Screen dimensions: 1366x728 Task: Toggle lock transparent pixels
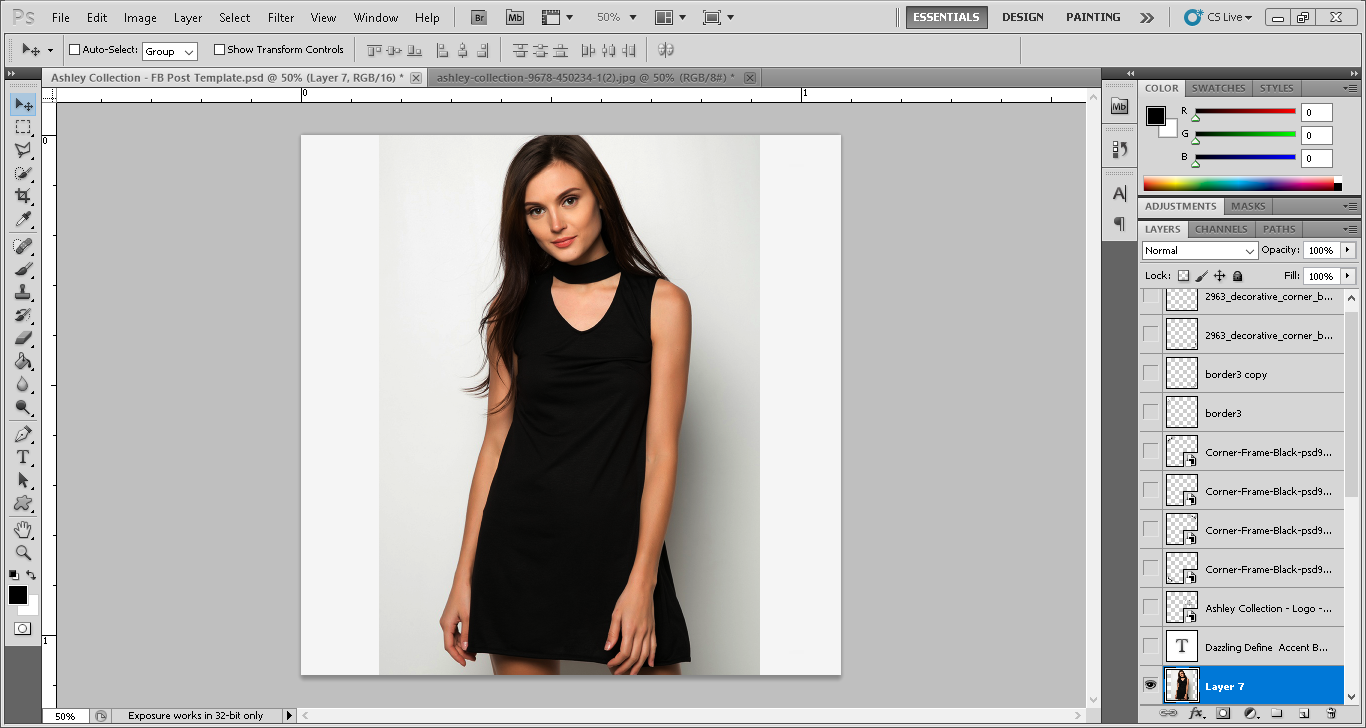coord(1184,276)
